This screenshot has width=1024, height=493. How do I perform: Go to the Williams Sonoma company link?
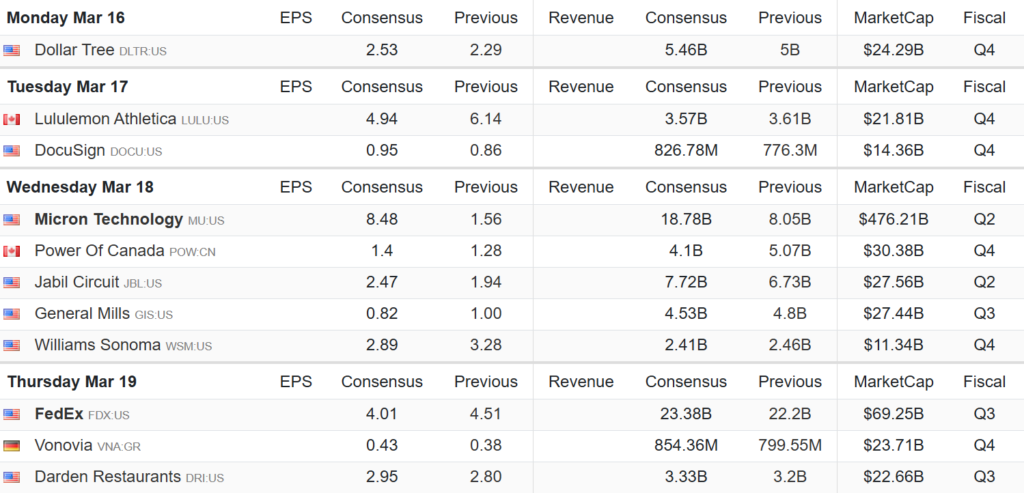pyautogui.click(x=97, y=345)
